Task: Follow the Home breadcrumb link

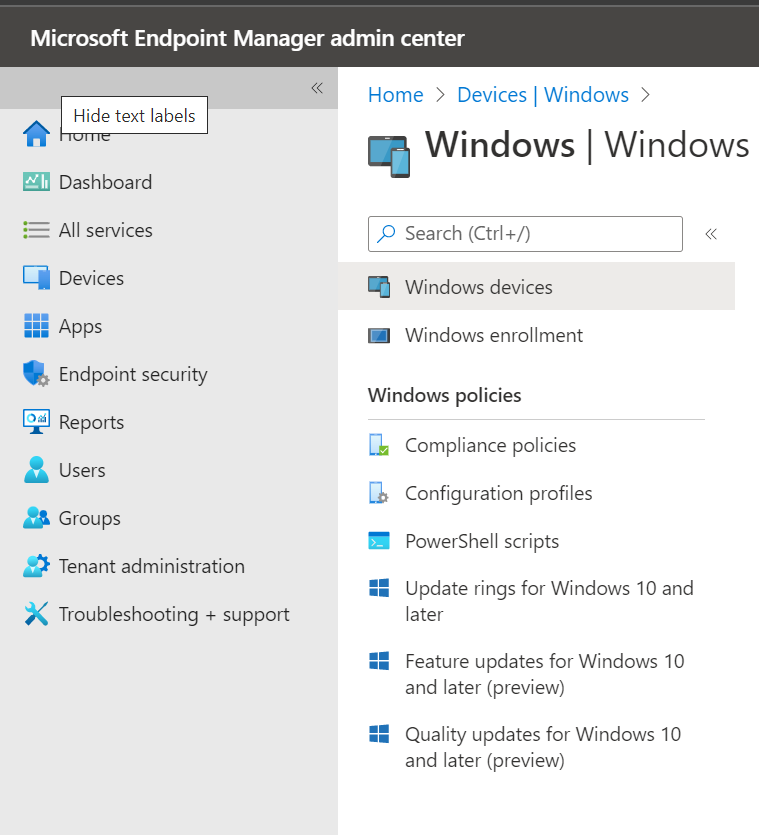Action: tap(396, 95)
